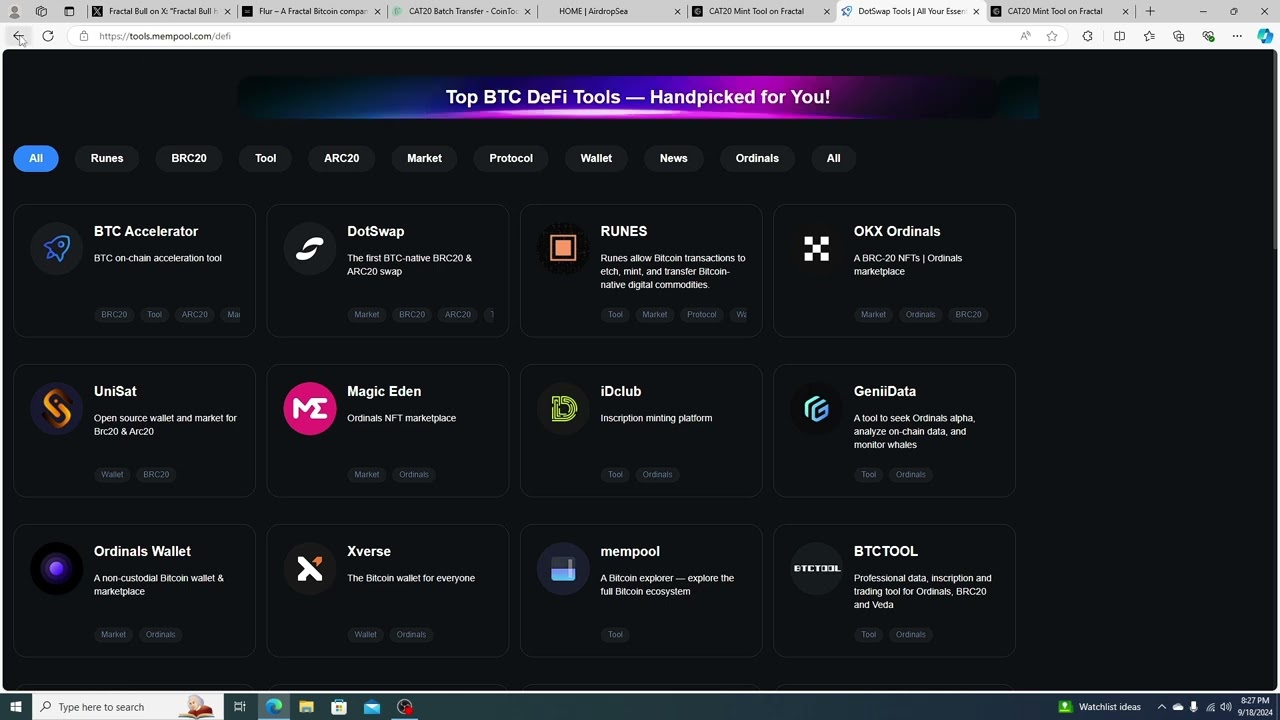Click Wallet tag on Xverse card
Viewport: 1280px width, 720px height.
(x=365, y=634)
